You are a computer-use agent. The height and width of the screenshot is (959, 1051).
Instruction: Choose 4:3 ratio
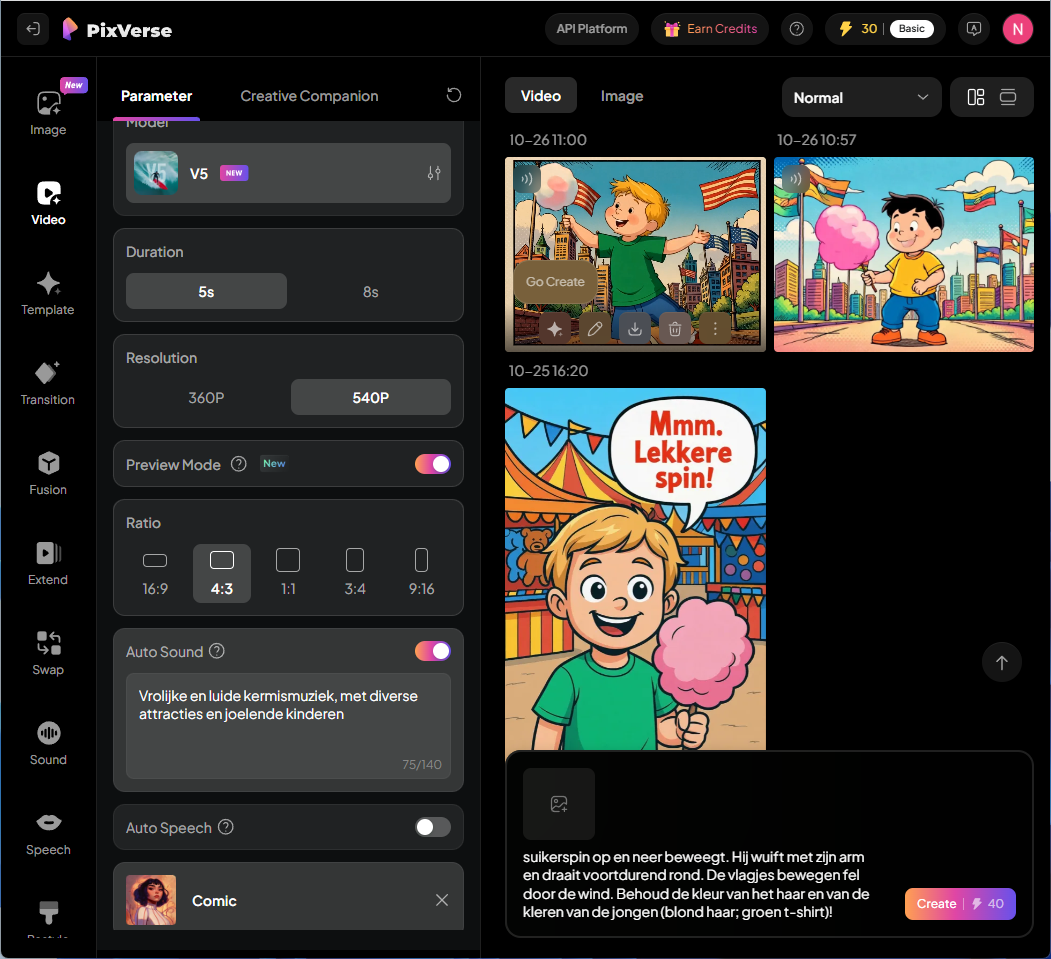pyautogui.click(x=222, y=574)
